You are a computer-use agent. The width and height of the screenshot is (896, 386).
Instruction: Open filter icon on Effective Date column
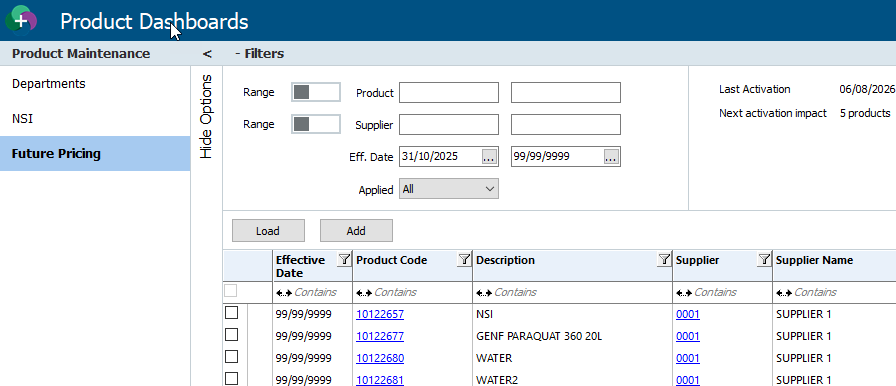(x=344, y=260)
